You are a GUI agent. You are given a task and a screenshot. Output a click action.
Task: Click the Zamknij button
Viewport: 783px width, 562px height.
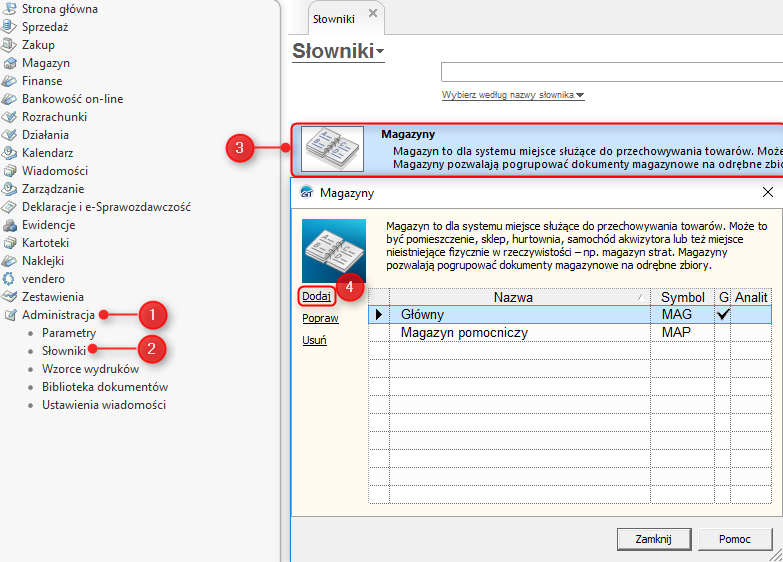point(654,539)
